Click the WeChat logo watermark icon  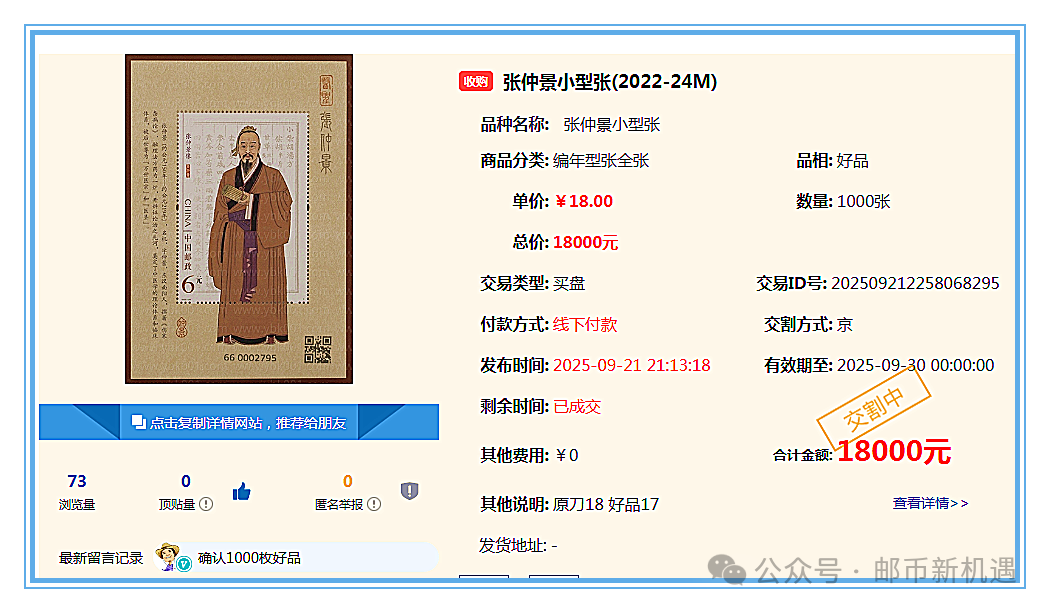pos(727,569)
